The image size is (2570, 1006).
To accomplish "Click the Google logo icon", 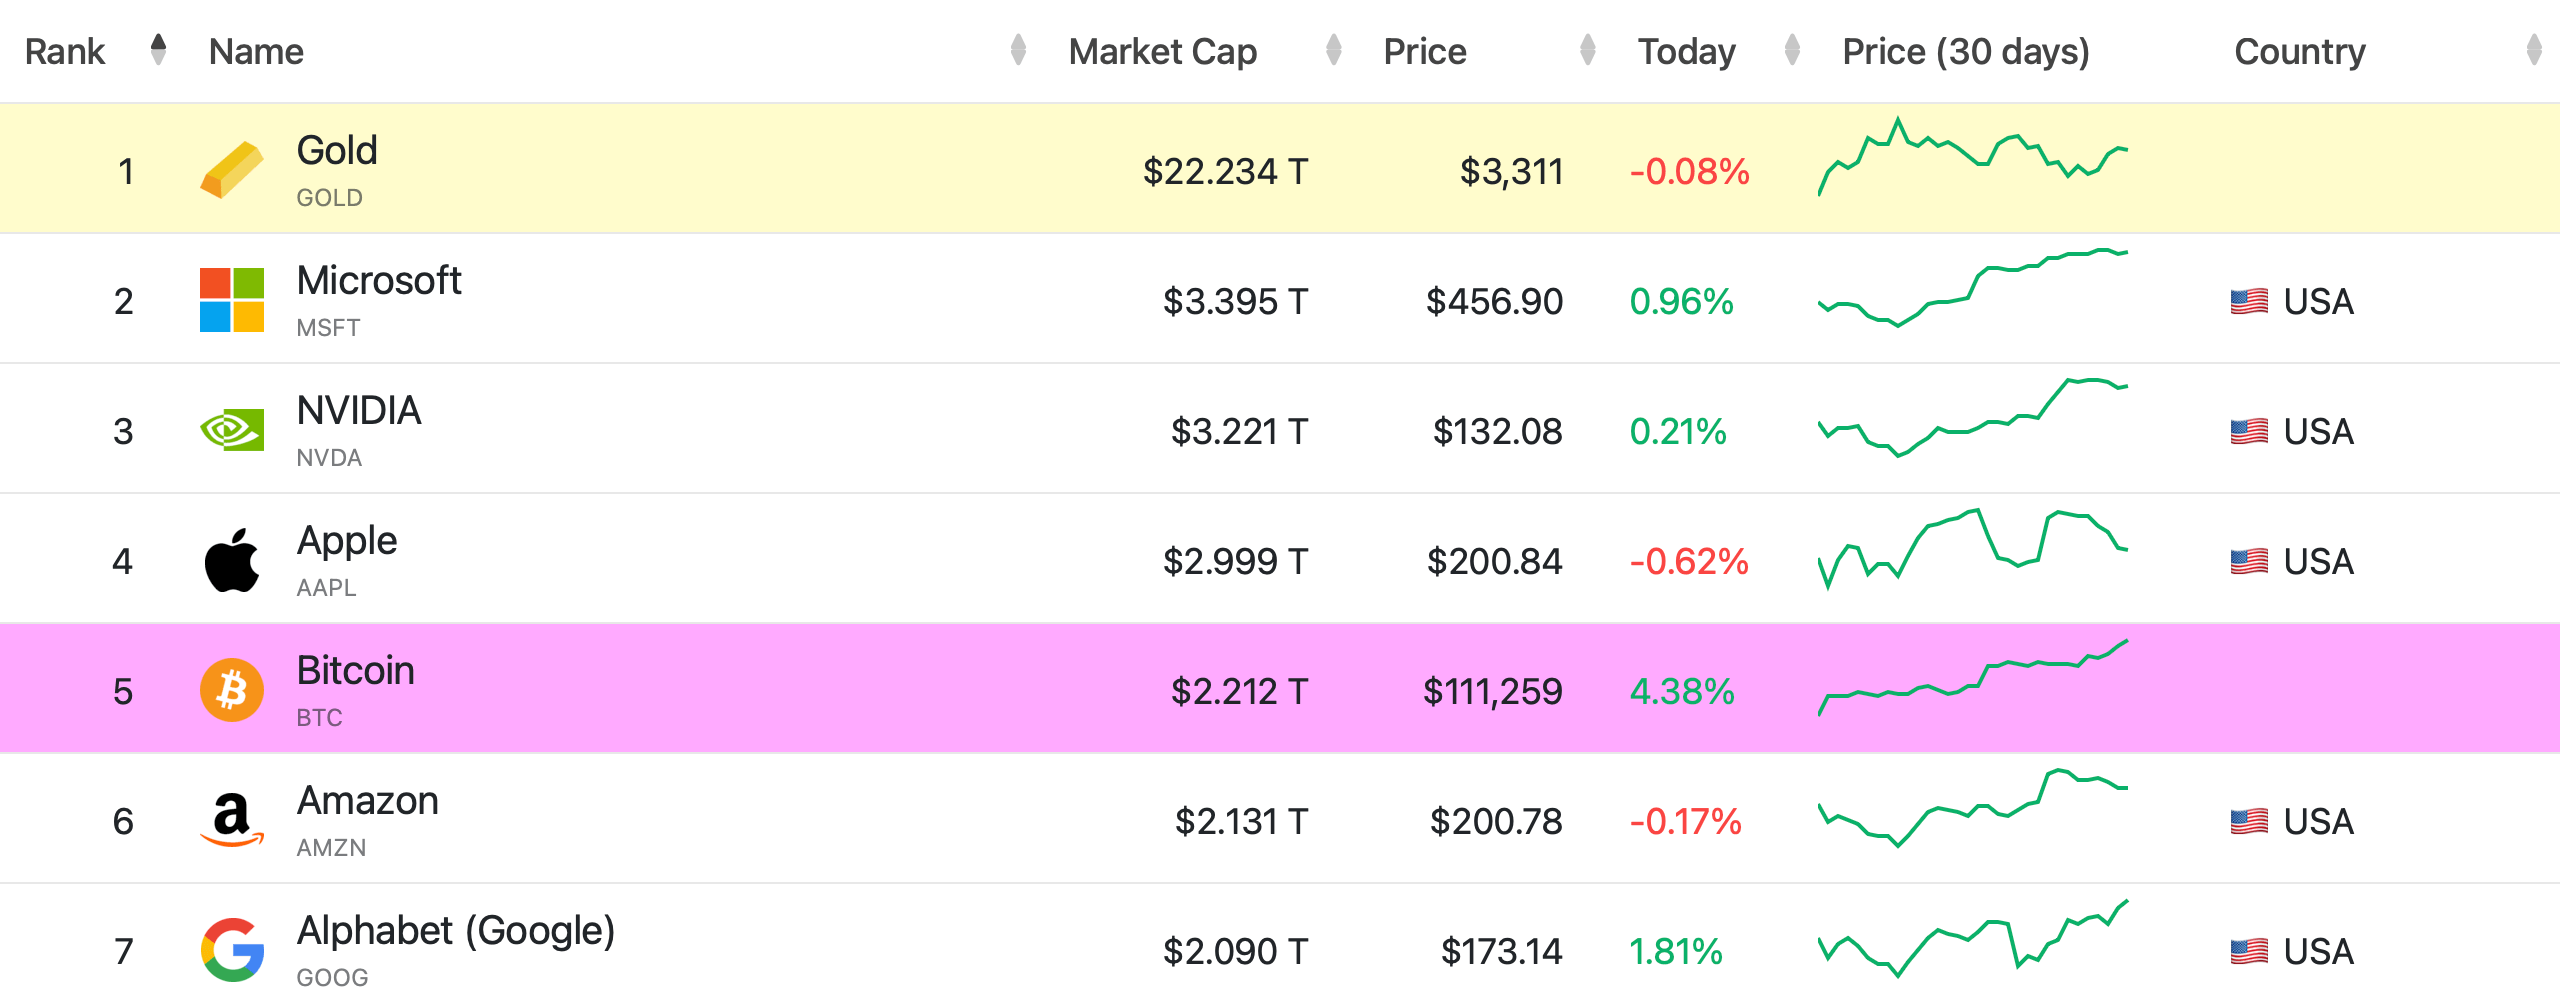I will pyautogui.click(x=232, y=950).
